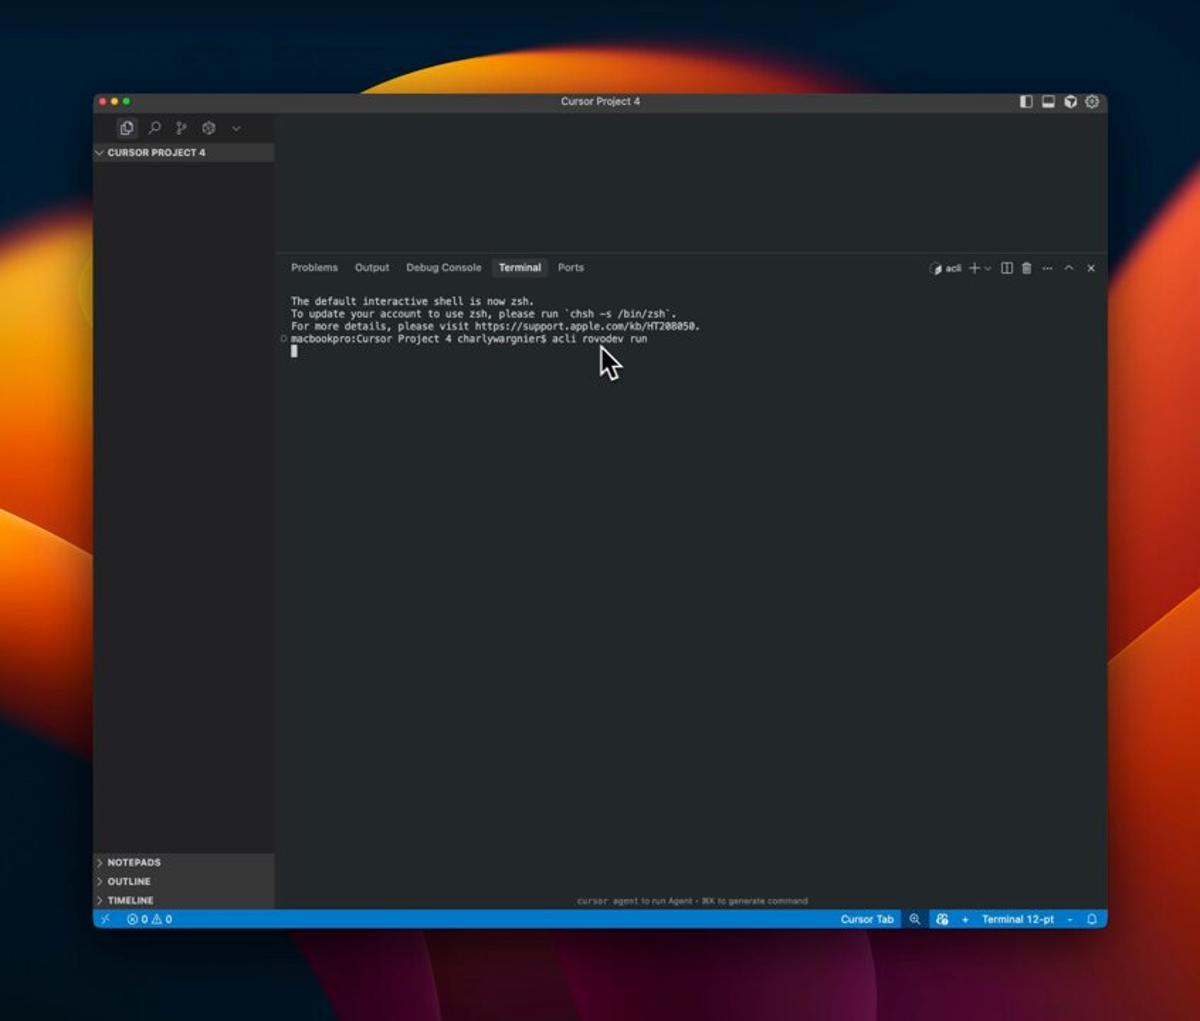Split the terminal pane
Image resolution: width=1200 pixels, height=1021 pixels.
(1007, 268)
